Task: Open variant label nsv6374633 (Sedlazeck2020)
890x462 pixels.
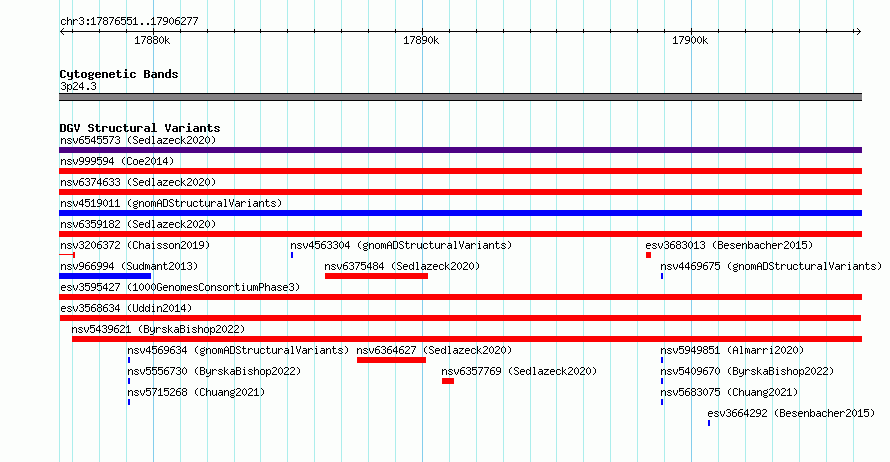Action: click(x=138, y=182)
